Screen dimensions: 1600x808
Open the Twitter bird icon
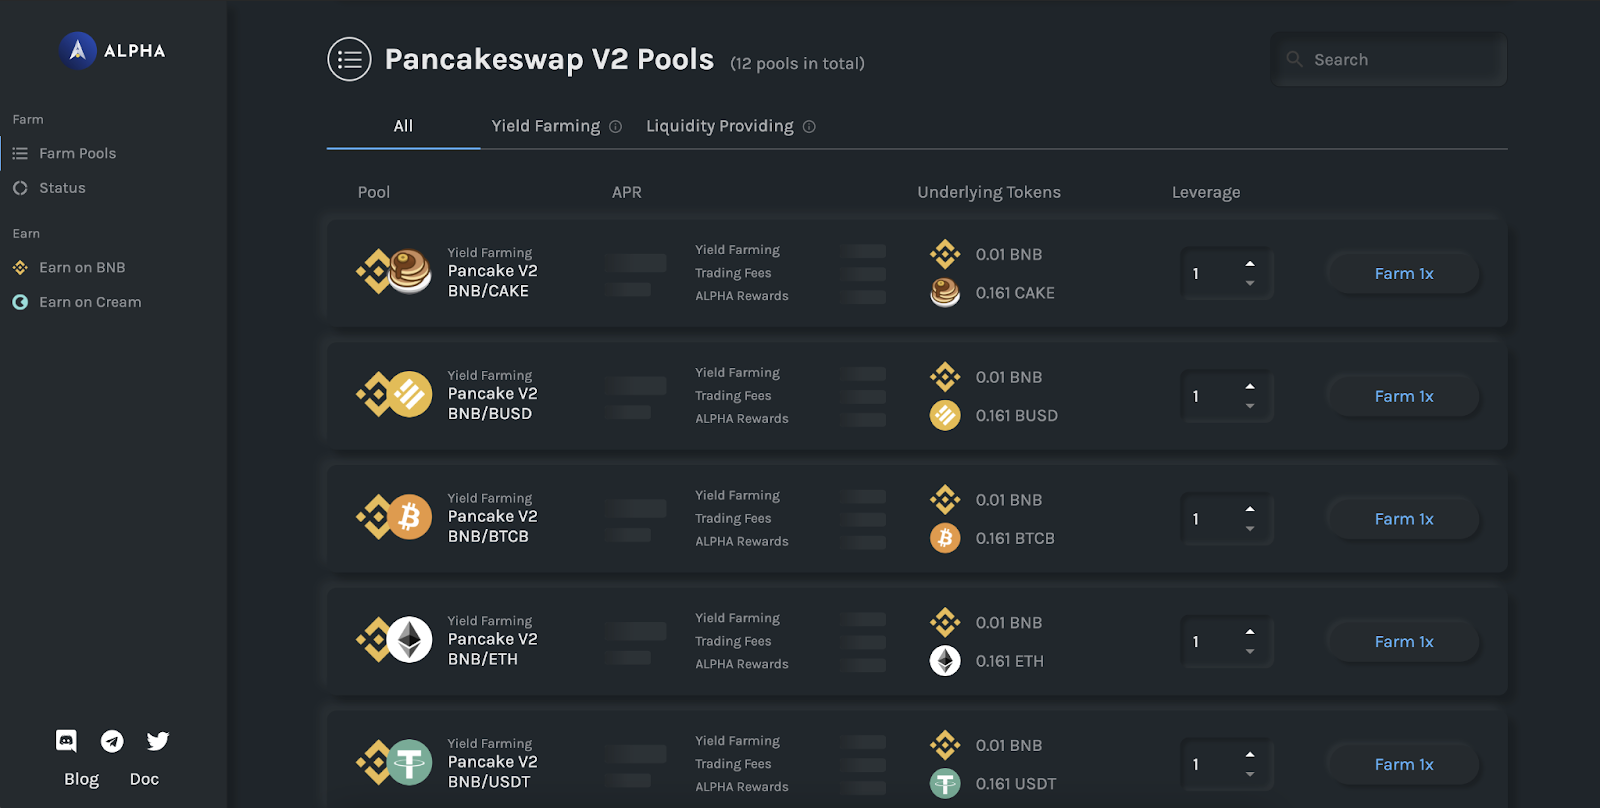[x=158, y=741]
